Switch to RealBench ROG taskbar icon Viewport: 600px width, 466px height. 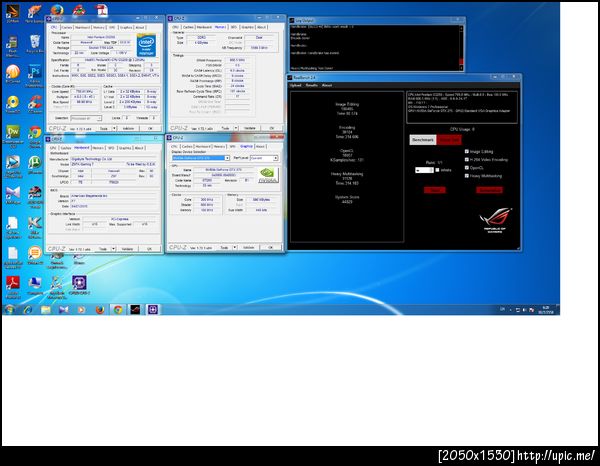135,310
